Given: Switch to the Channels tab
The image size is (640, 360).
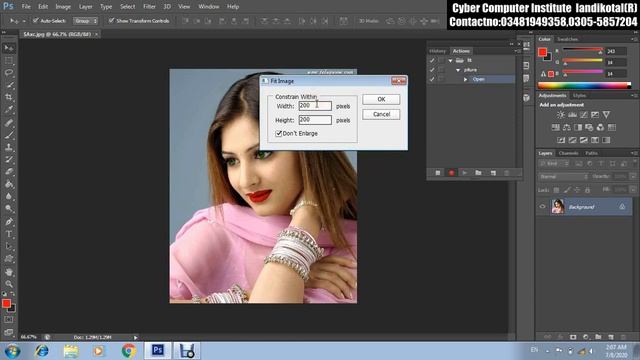Looking at the screenshot, I should 569,153.
